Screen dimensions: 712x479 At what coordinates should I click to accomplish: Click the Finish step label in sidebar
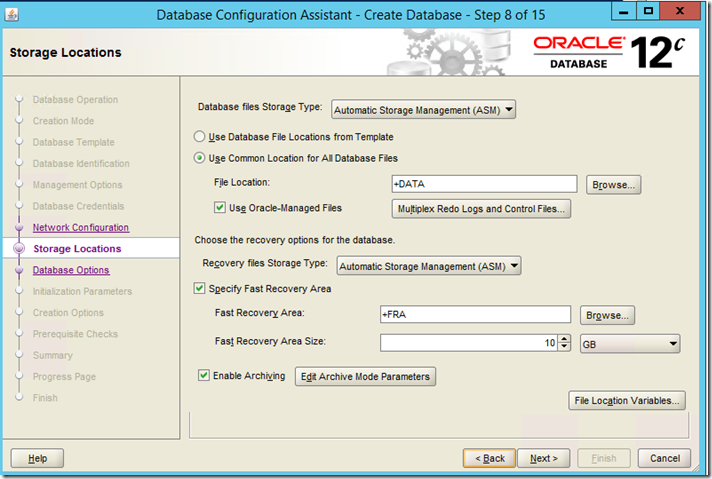(x=45, y=398)
